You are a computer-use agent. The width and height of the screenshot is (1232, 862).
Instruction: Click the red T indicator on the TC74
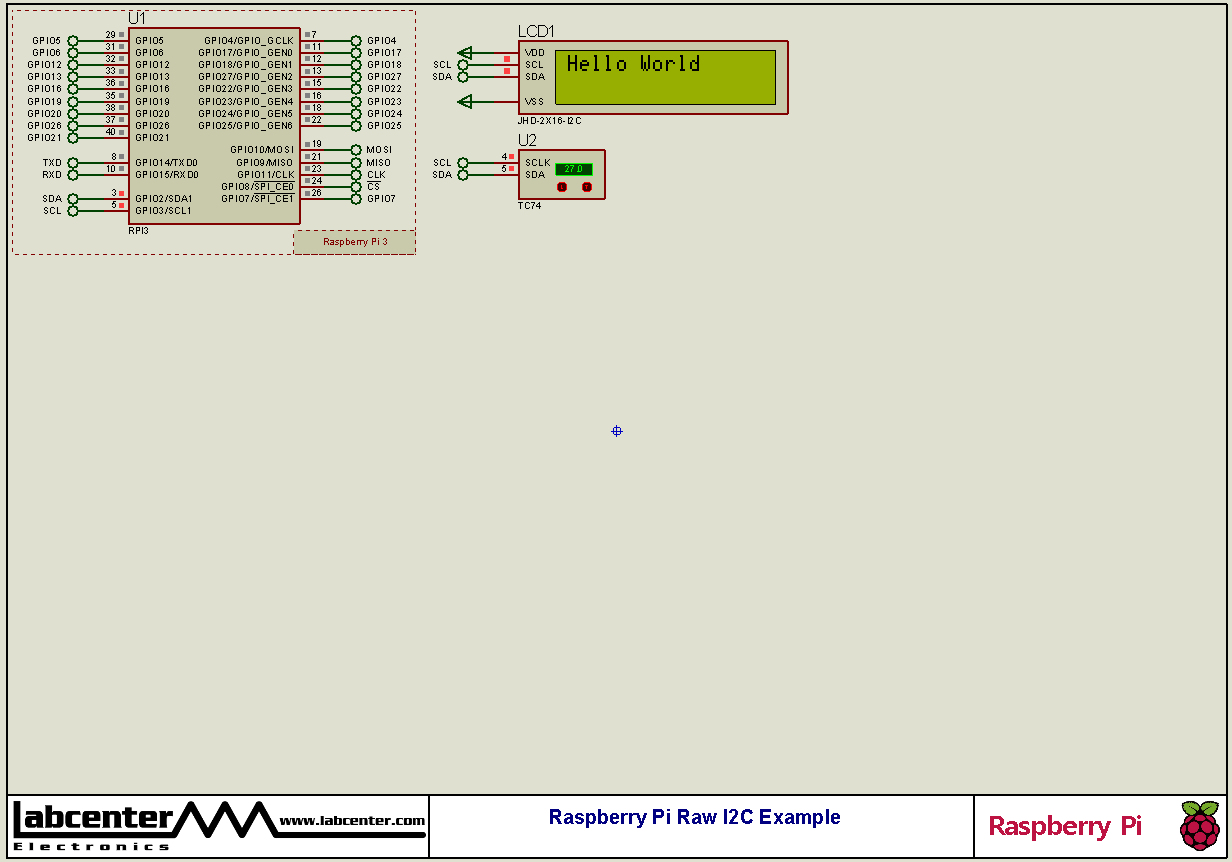coord(587,186)
